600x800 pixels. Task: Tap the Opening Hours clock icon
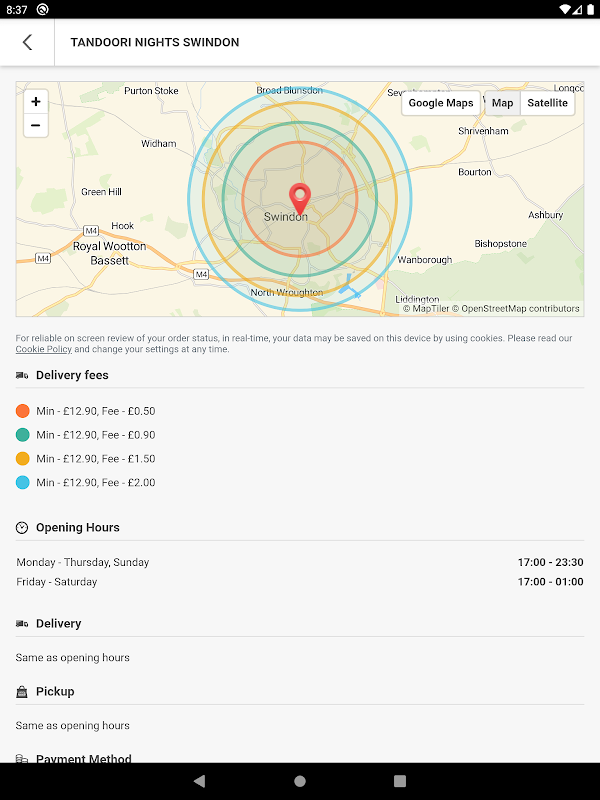[x=22, y=528]
